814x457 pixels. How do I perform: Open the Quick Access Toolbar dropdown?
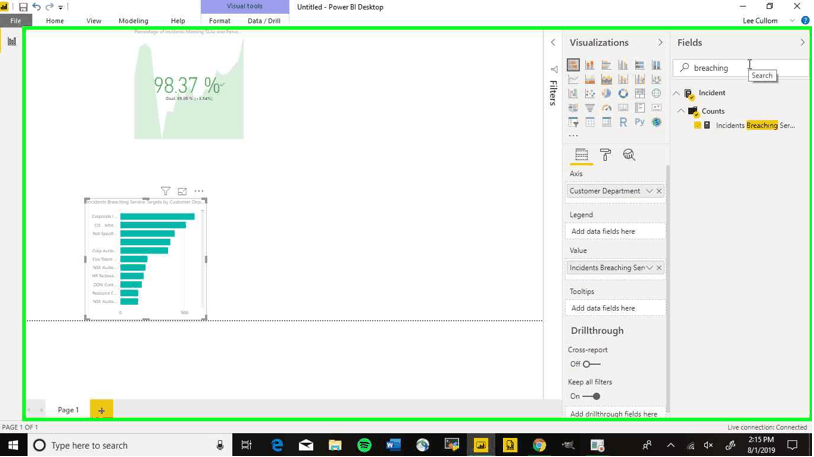(x=61, y=7)
